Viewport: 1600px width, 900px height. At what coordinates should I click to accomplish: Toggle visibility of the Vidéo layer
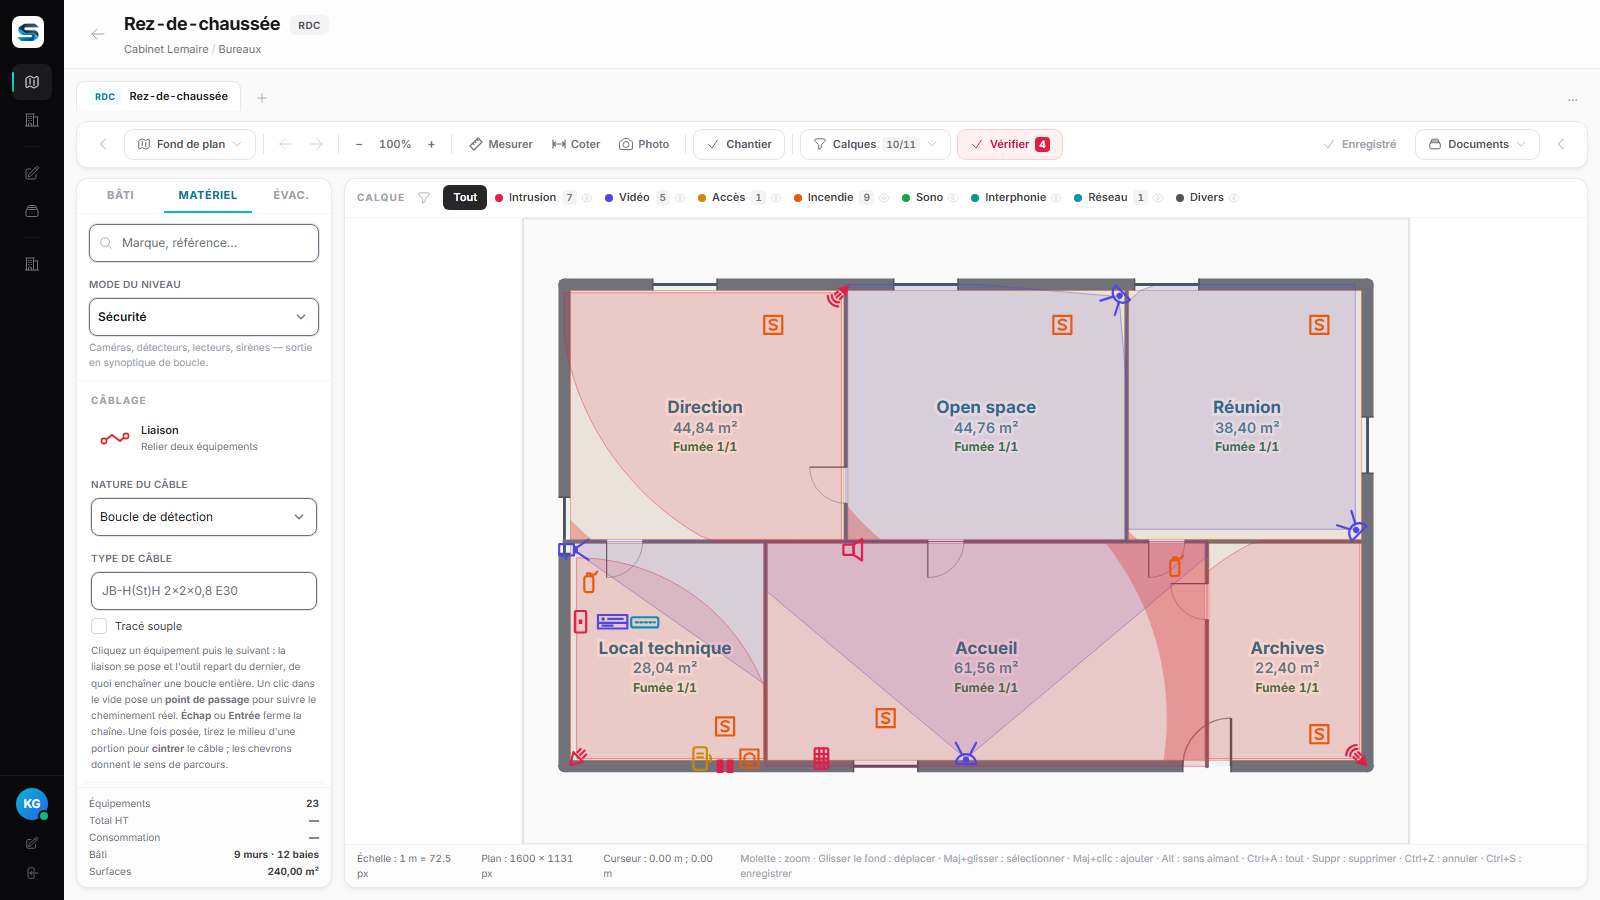pos(680,198)
